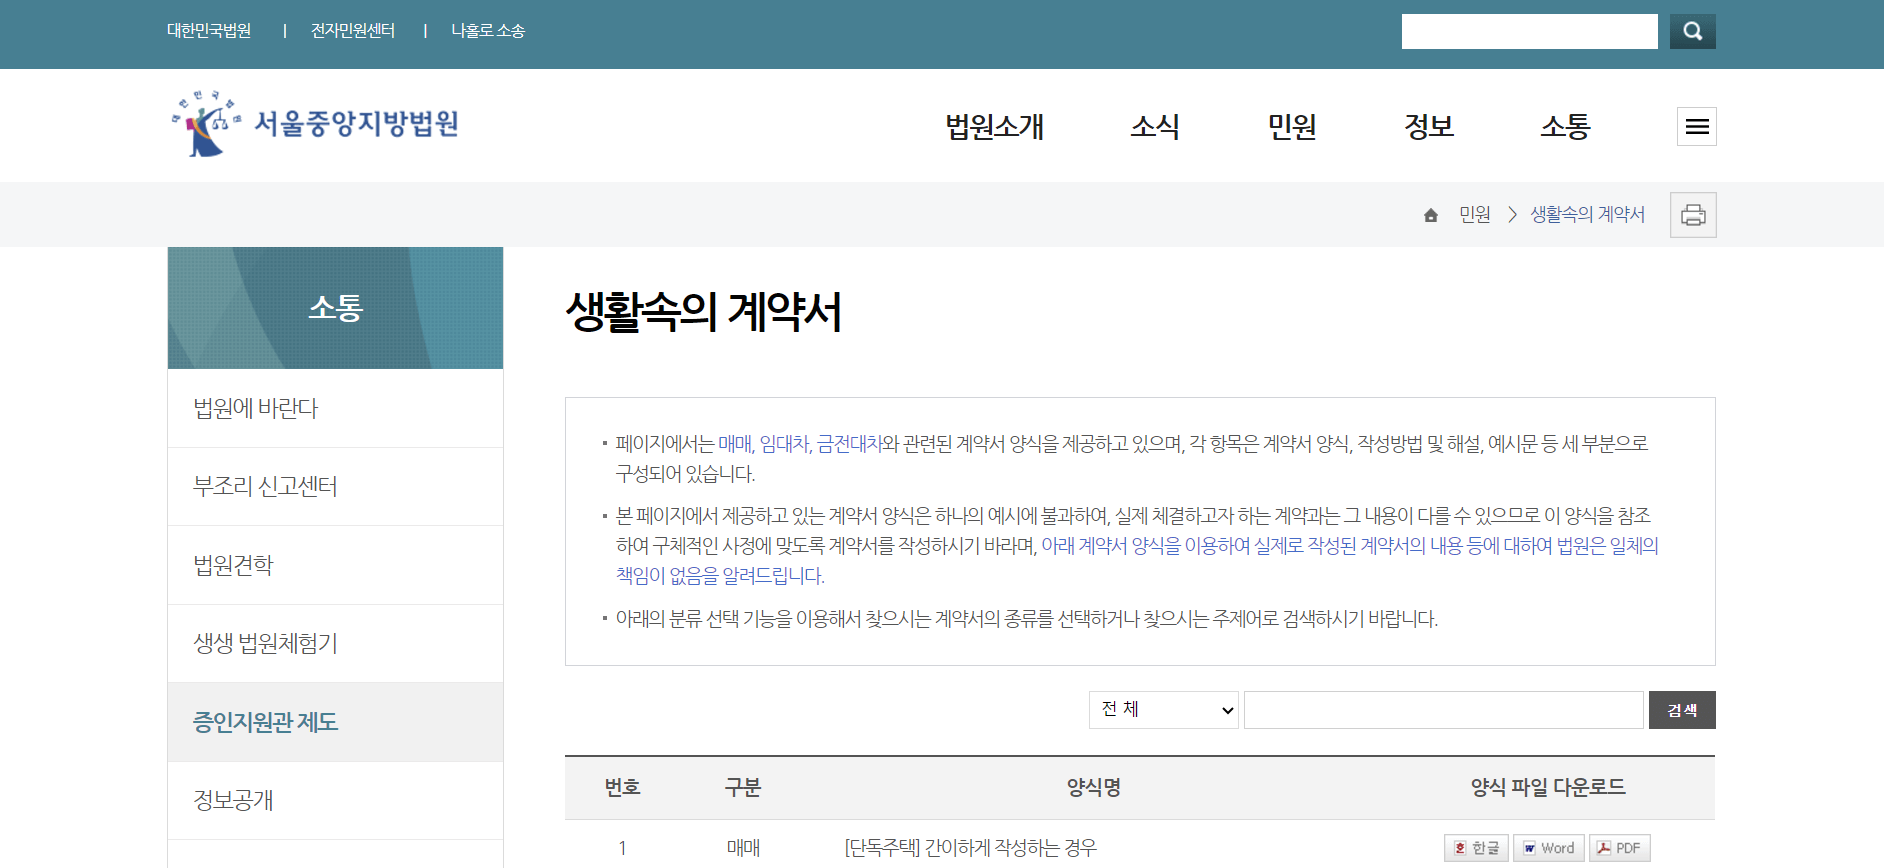Click 민원 in the breadcrumb

[x=1474, y=215]
